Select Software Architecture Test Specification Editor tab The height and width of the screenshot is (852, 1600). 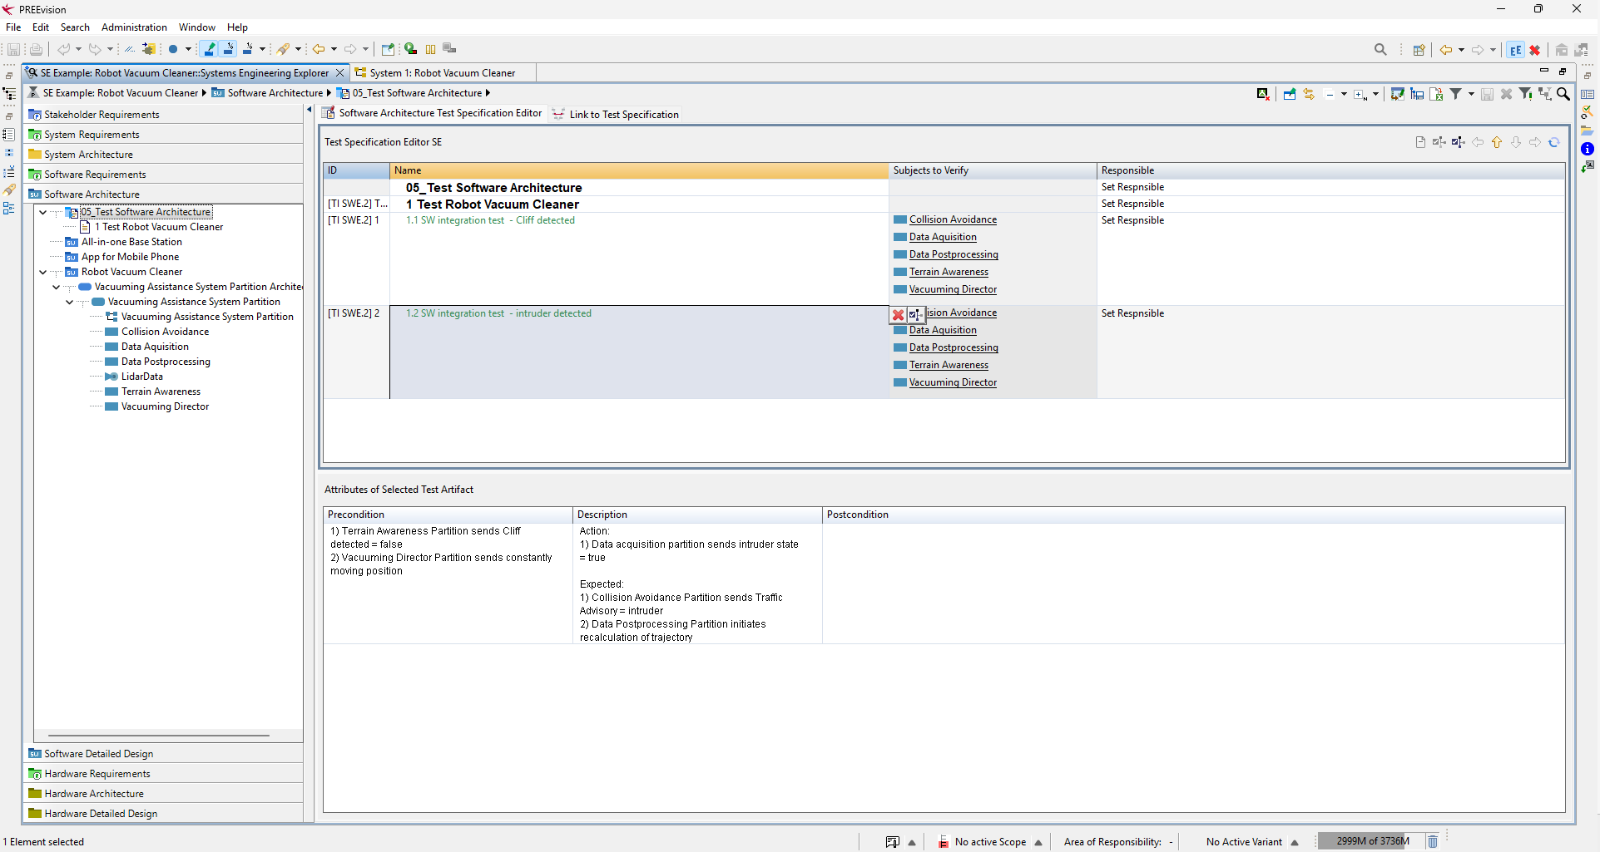pyautogui.click(x=432, y=113)
